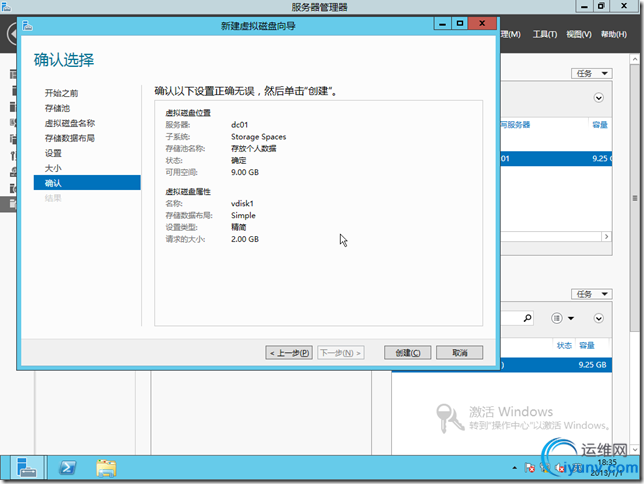Click the 取消 button in the wizard
The width and height of the screenshot is (644, 484).
click(459, 353)
